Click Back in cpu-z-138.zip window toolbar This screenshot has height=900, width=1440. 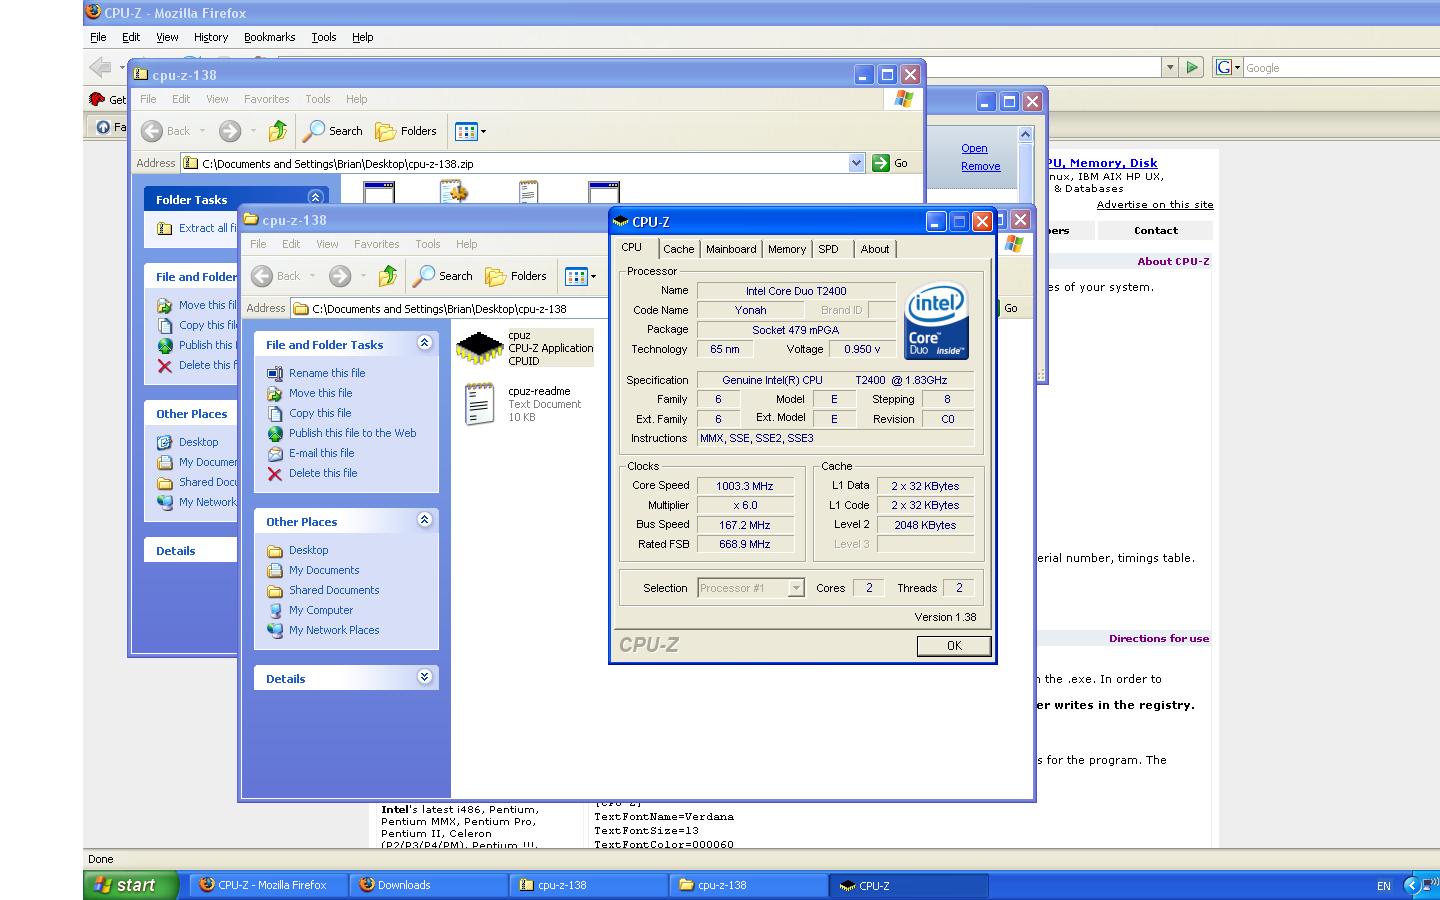tap(166, 131)
